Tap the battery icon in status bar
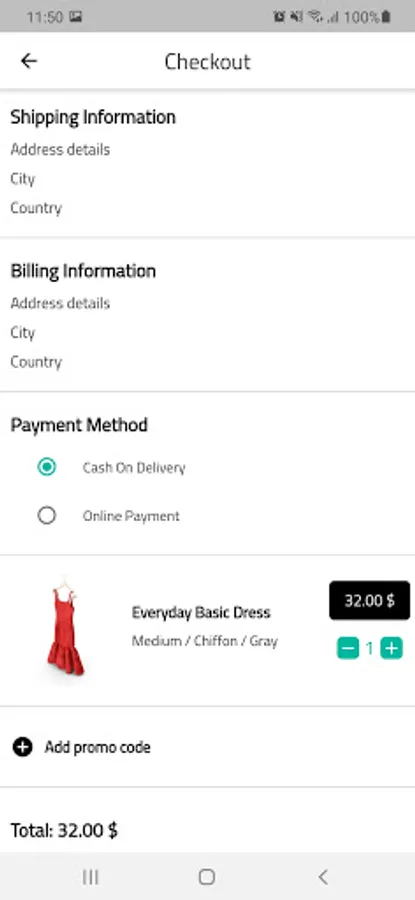Viewport: 415px width, 900px height. coord(386,17)
